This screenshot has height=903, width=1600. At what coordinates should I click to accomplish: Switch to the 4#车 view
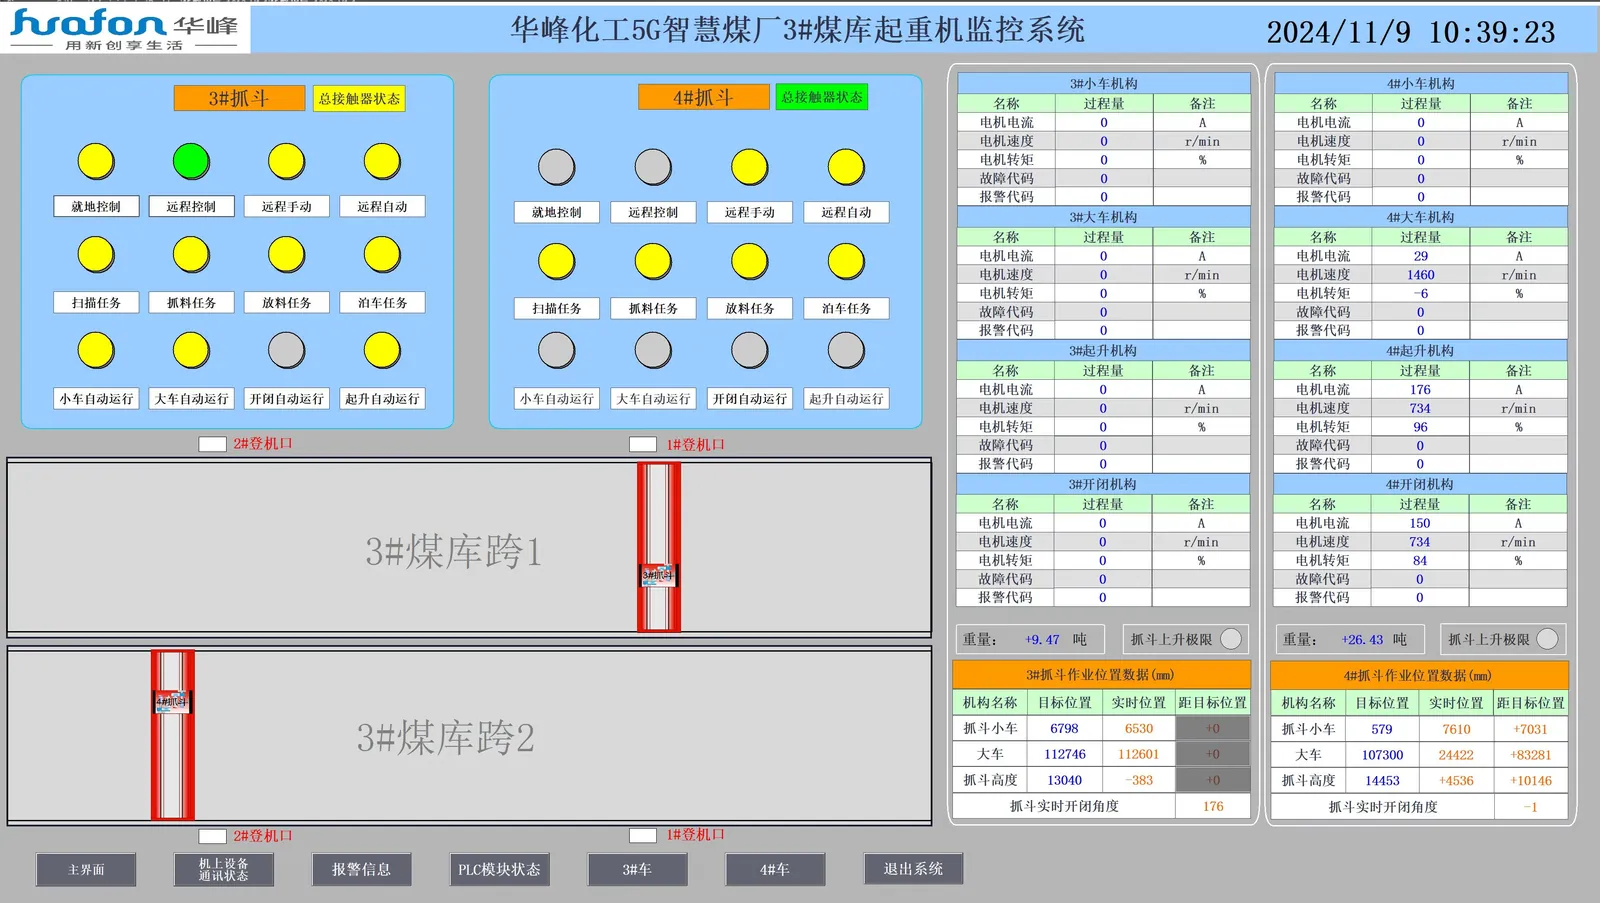coord(775,870)
